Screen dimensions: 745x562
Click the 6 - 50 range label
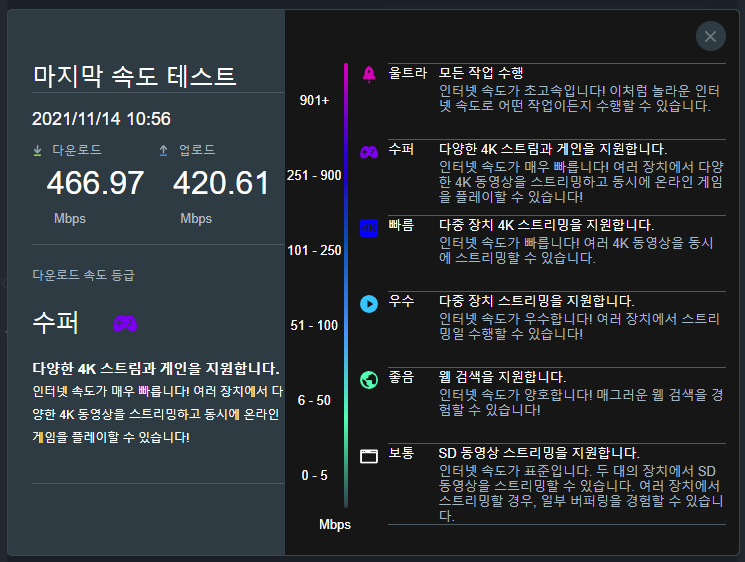[x=314, y=400]
